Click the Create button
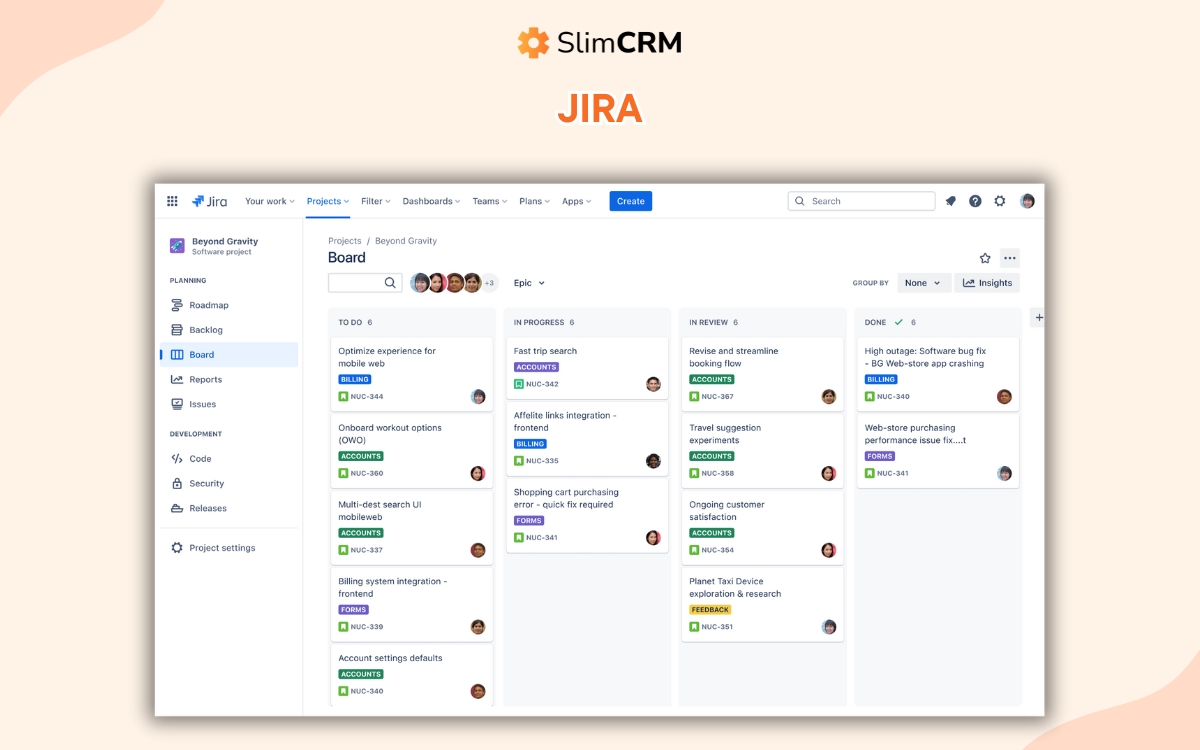The width and height of the screenshot is (1200, 750). tap(630, 200)
